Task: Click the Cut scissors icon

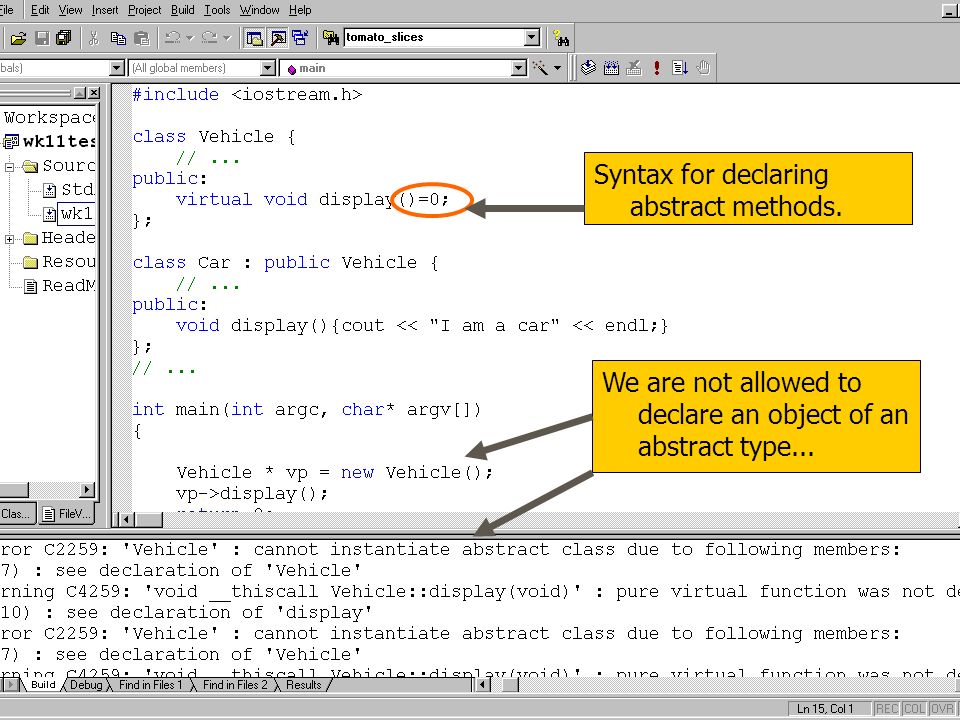Action: [x=93, y=38]
